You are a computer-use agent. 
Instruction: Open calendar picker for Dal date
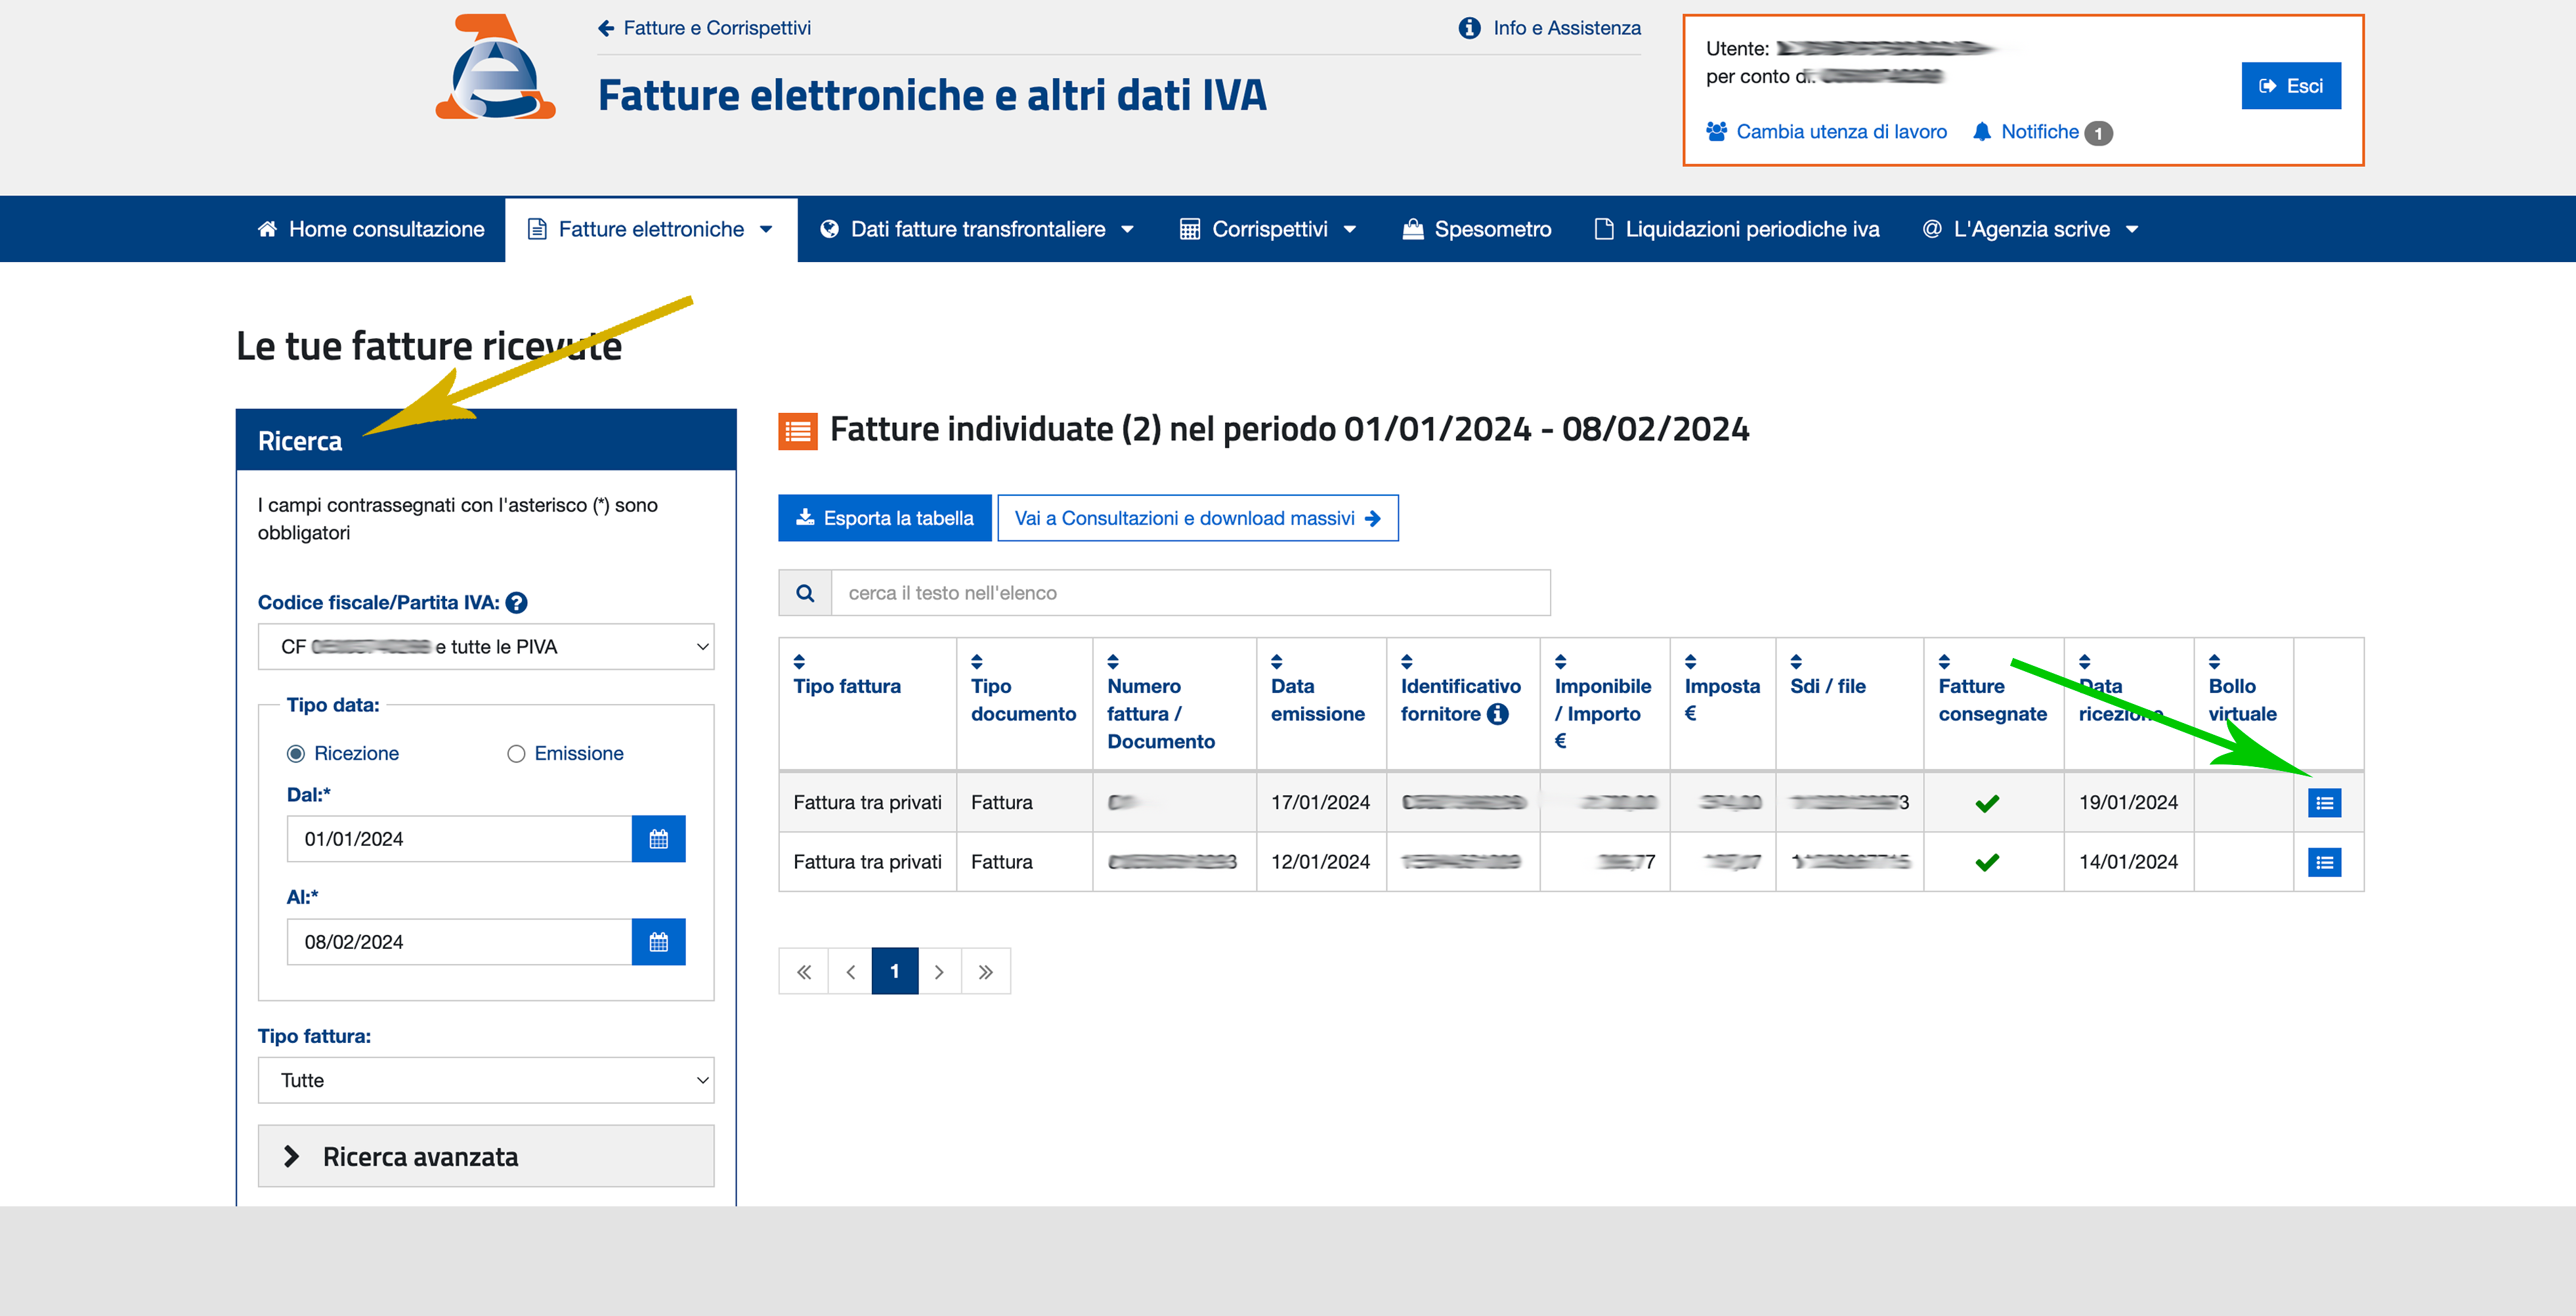click(658, 839)
